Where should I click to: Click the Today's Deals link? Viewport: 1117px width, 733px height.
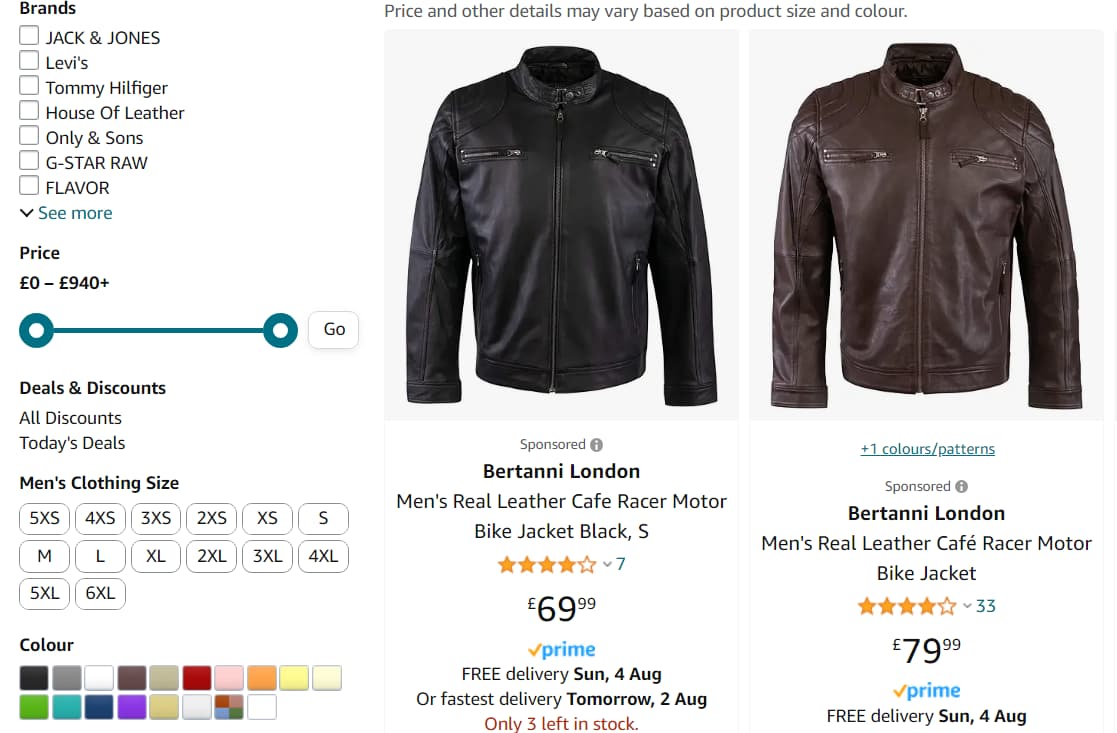pyautogui.click(x=72, y=442)
